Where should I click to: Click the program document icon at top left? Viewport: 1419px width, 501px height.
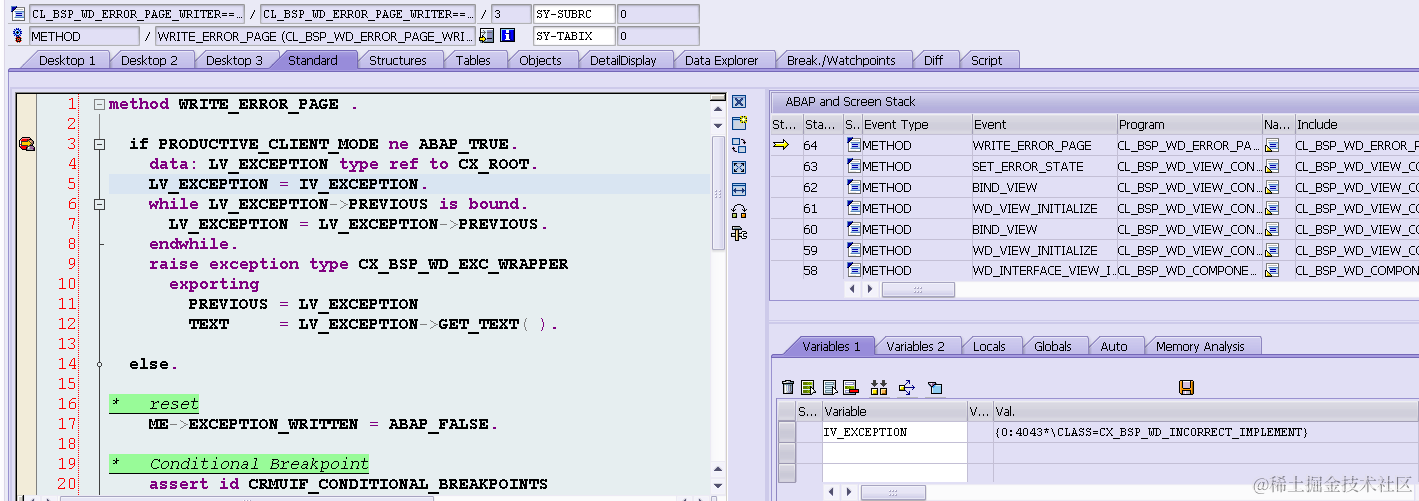(17, 14)
